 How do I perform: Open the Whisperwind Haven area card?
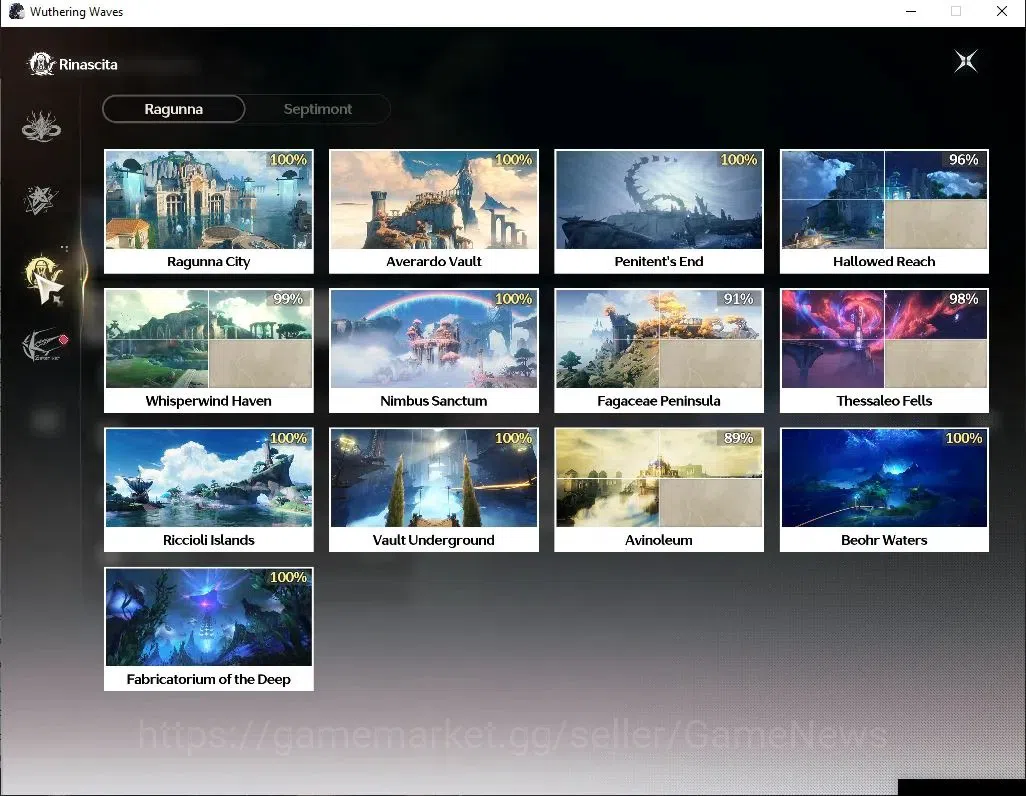click(x=209, y=350)
